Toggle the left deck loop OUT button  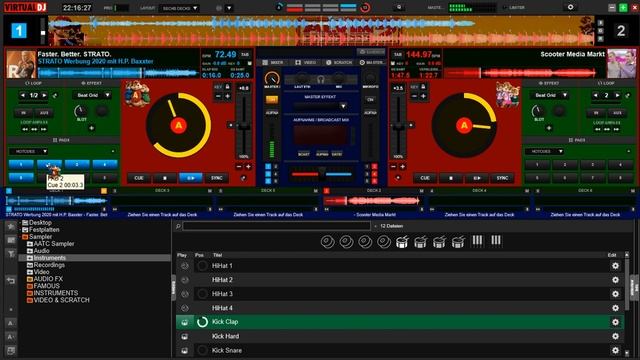44,113
